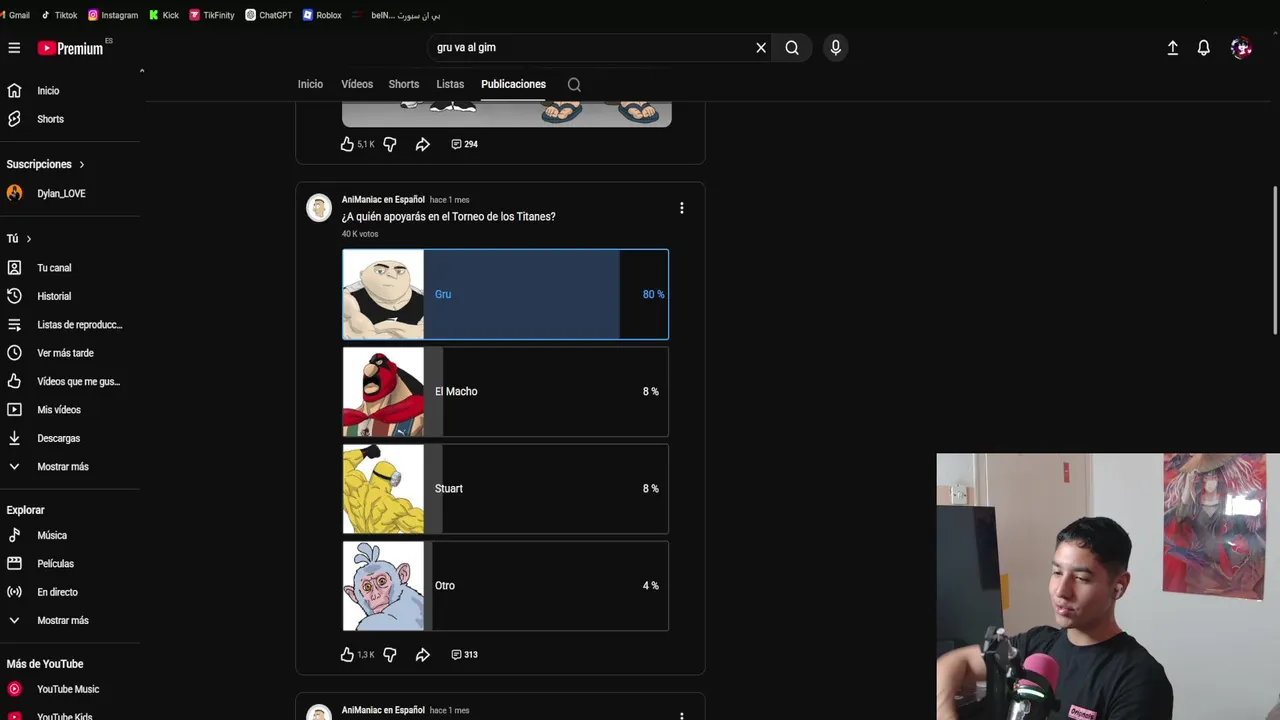Open AniManiac en Español name on poll
The image size is (1280, 720).
click(383, 200)
